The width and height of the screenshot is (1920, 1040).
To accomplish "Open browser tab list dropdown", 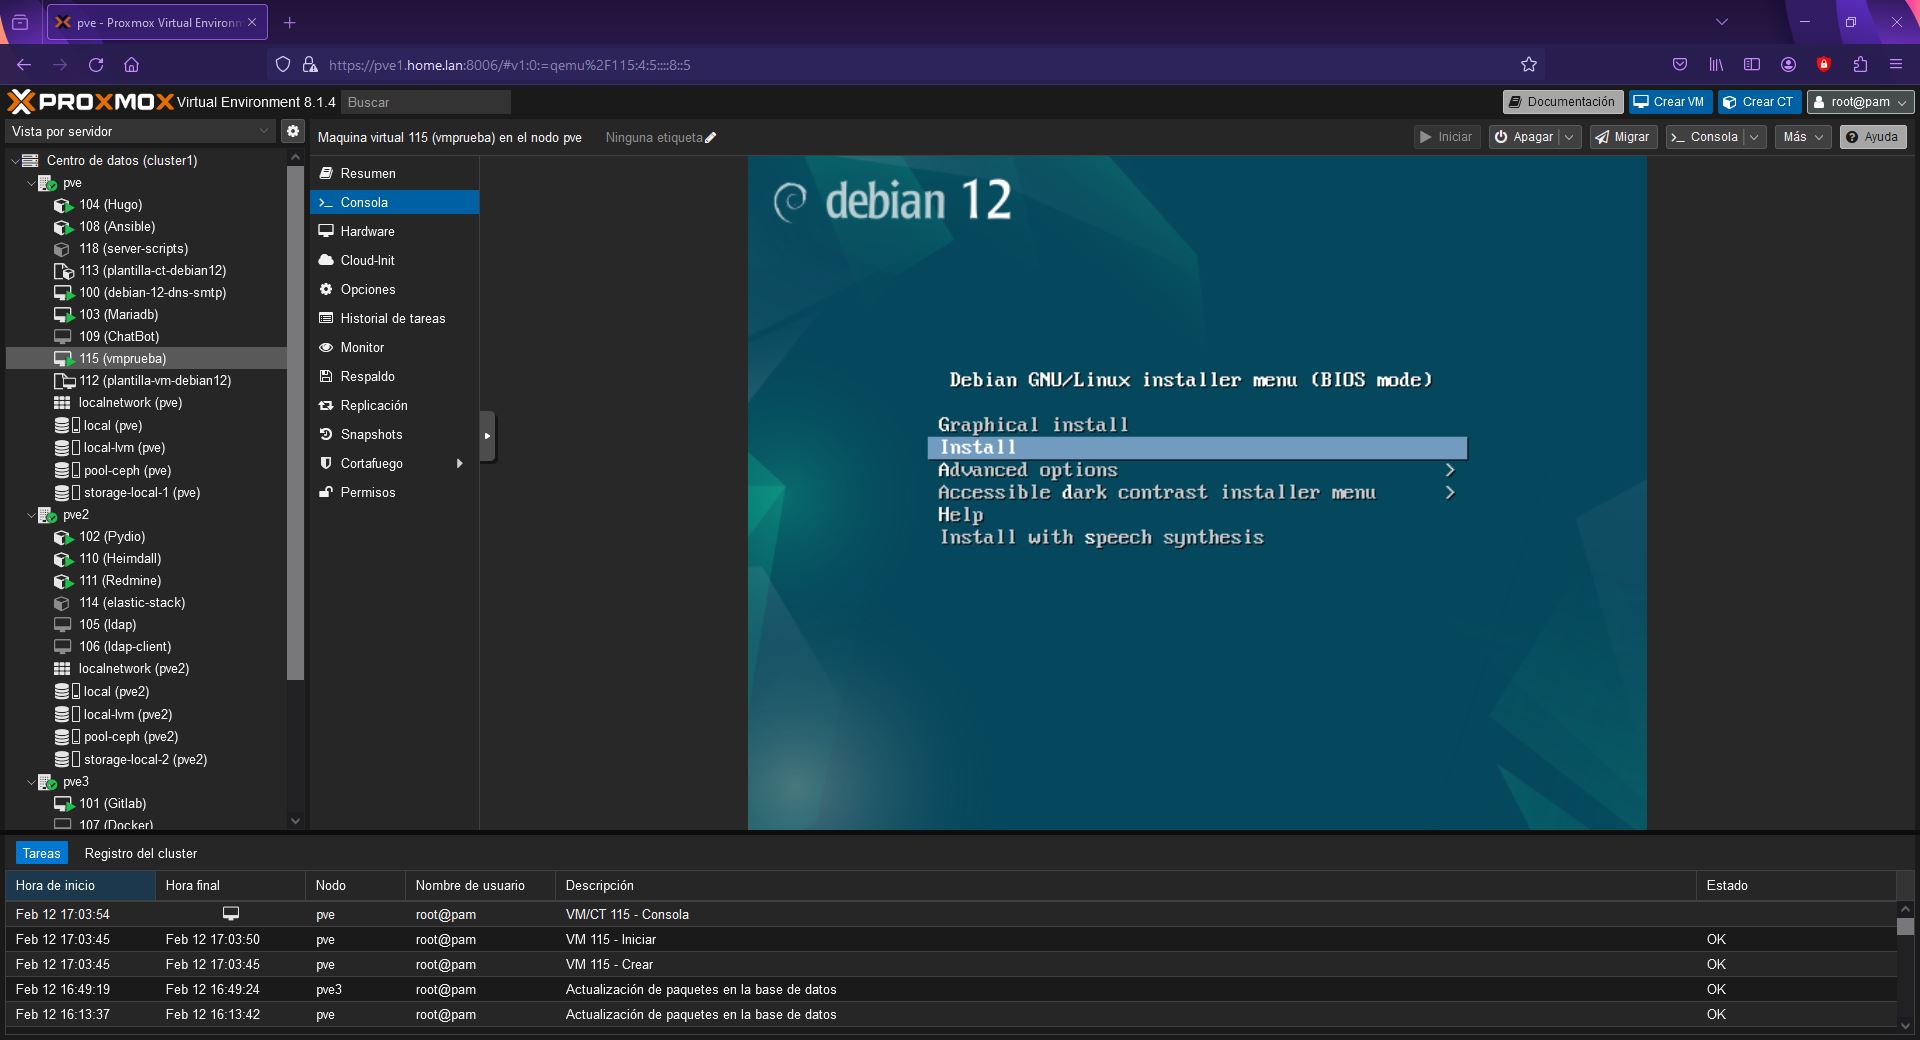I will coord(1722,22).
